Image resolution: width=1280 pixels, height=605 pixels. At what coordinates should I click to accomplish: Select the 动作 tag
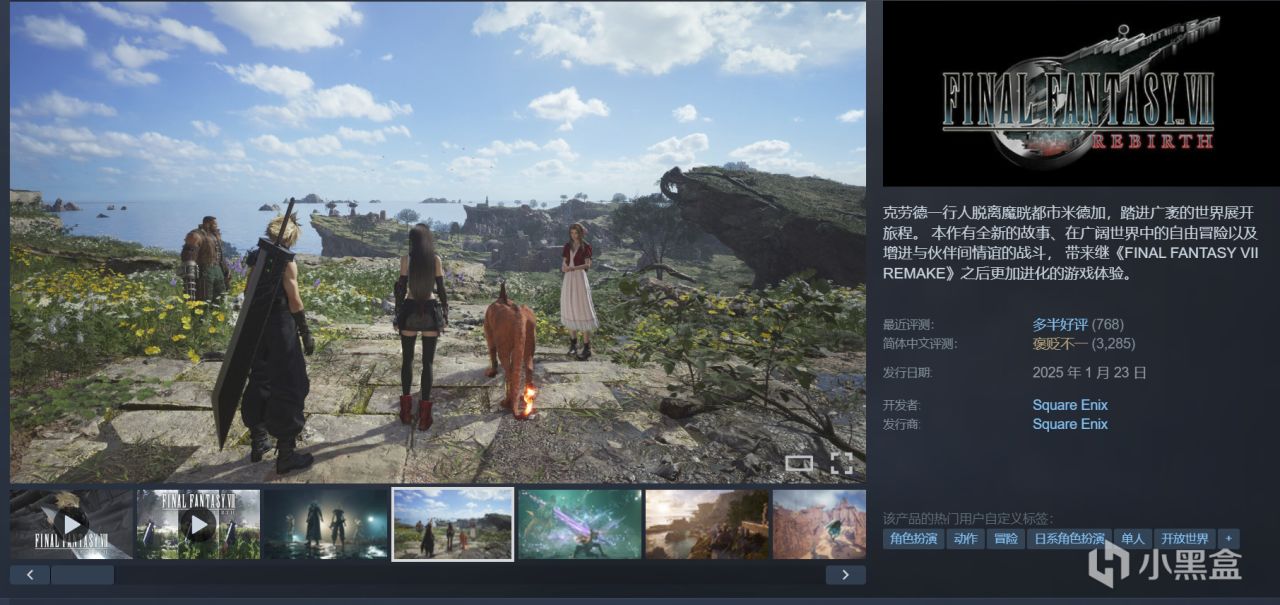click(965, 539)
